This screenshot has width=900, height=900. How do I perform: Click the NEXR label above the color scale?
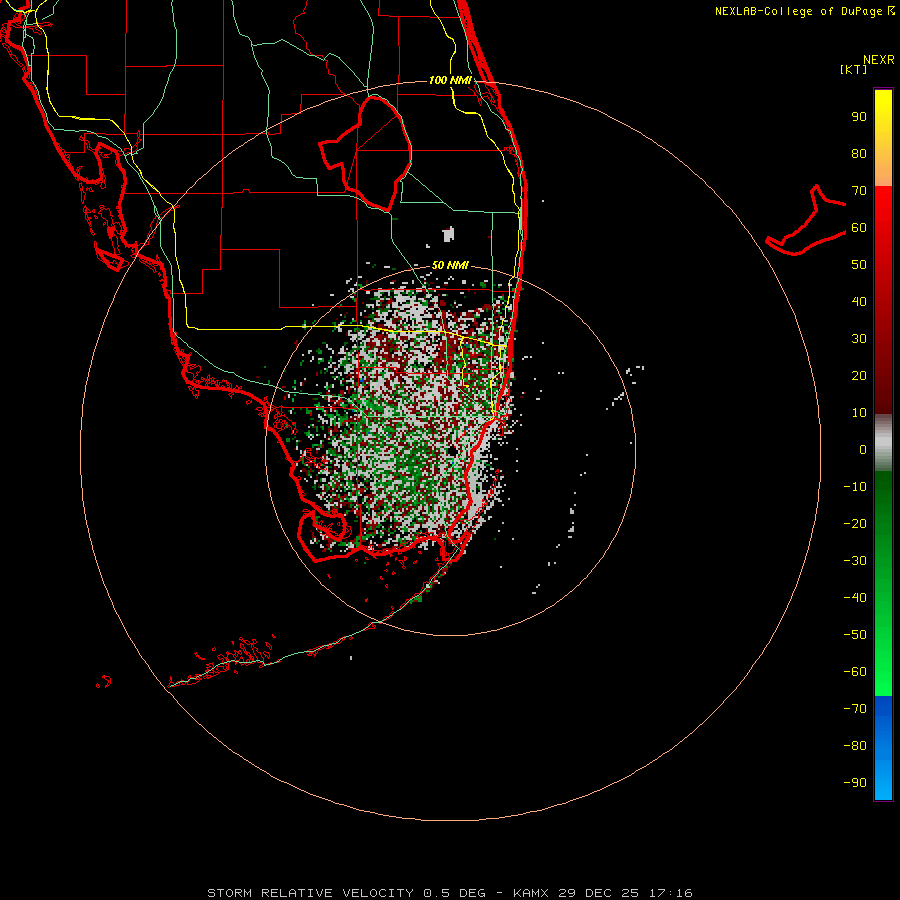click(x=879, y=60)
